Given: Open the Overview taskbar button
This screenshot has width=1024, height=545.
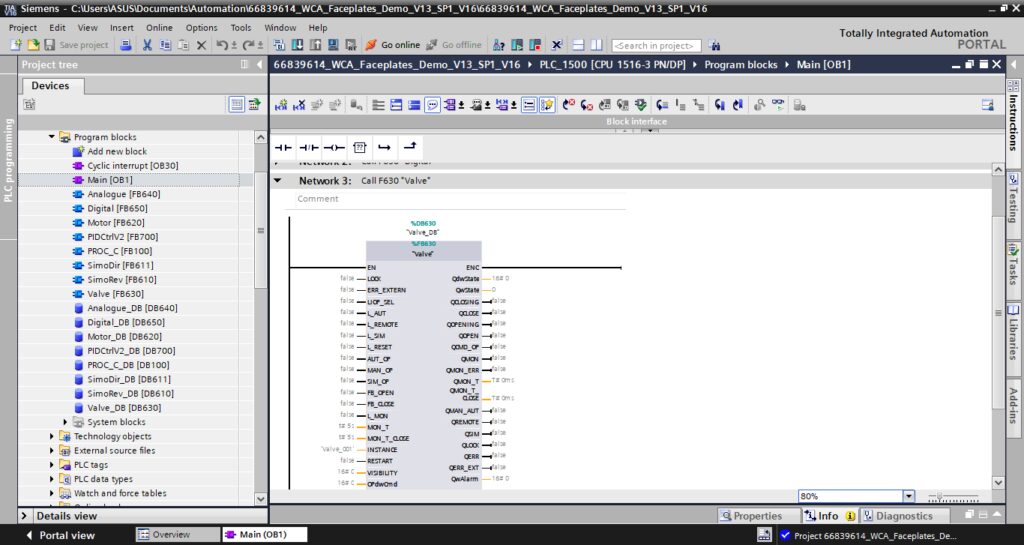Looking at the screenshot, I should tap(178, 535).
